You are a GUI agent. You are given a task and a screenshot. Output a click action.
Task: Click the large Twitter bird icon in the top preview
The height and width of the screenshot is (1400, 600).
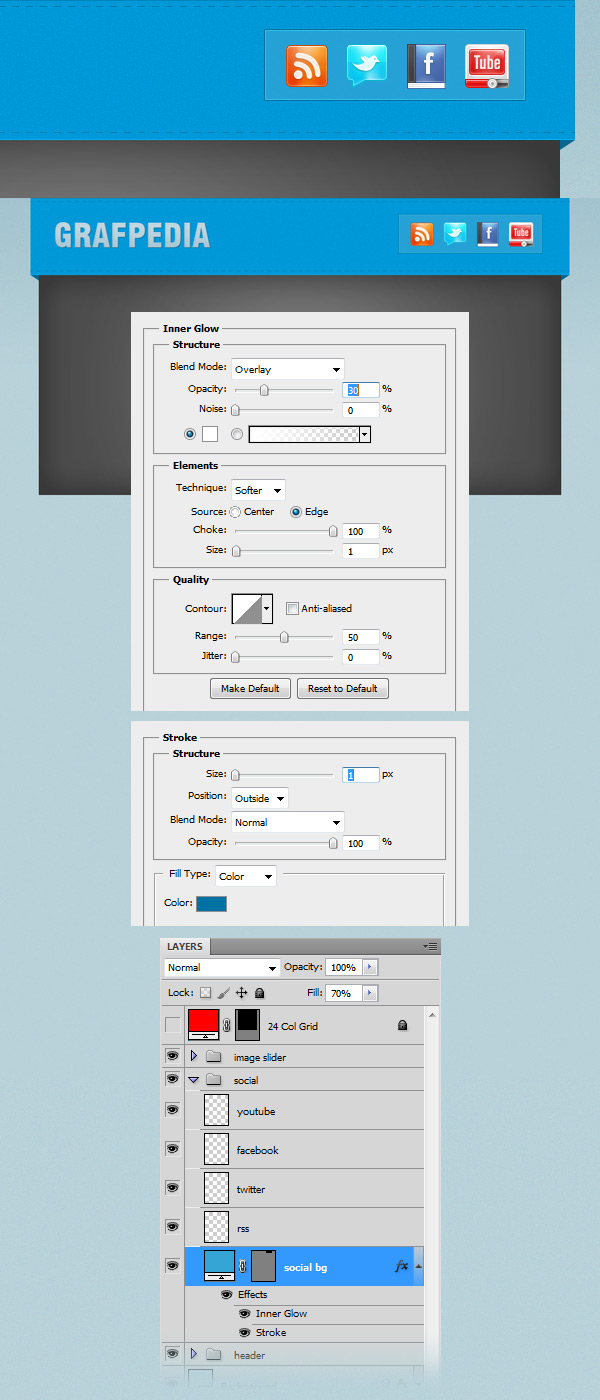click(366, 66)
